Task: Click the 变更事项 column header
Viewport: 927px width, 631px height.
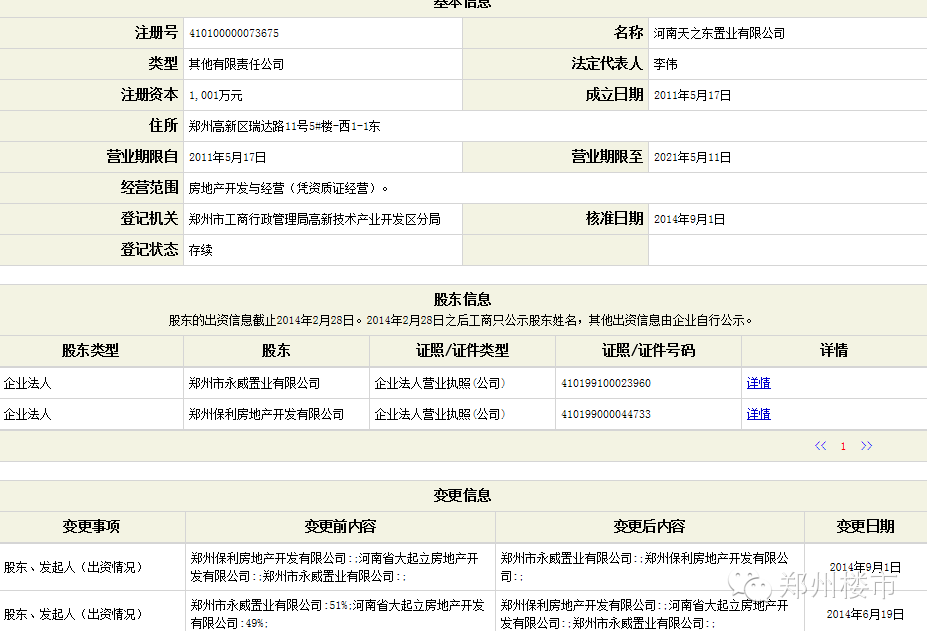Action: (91, 526)
